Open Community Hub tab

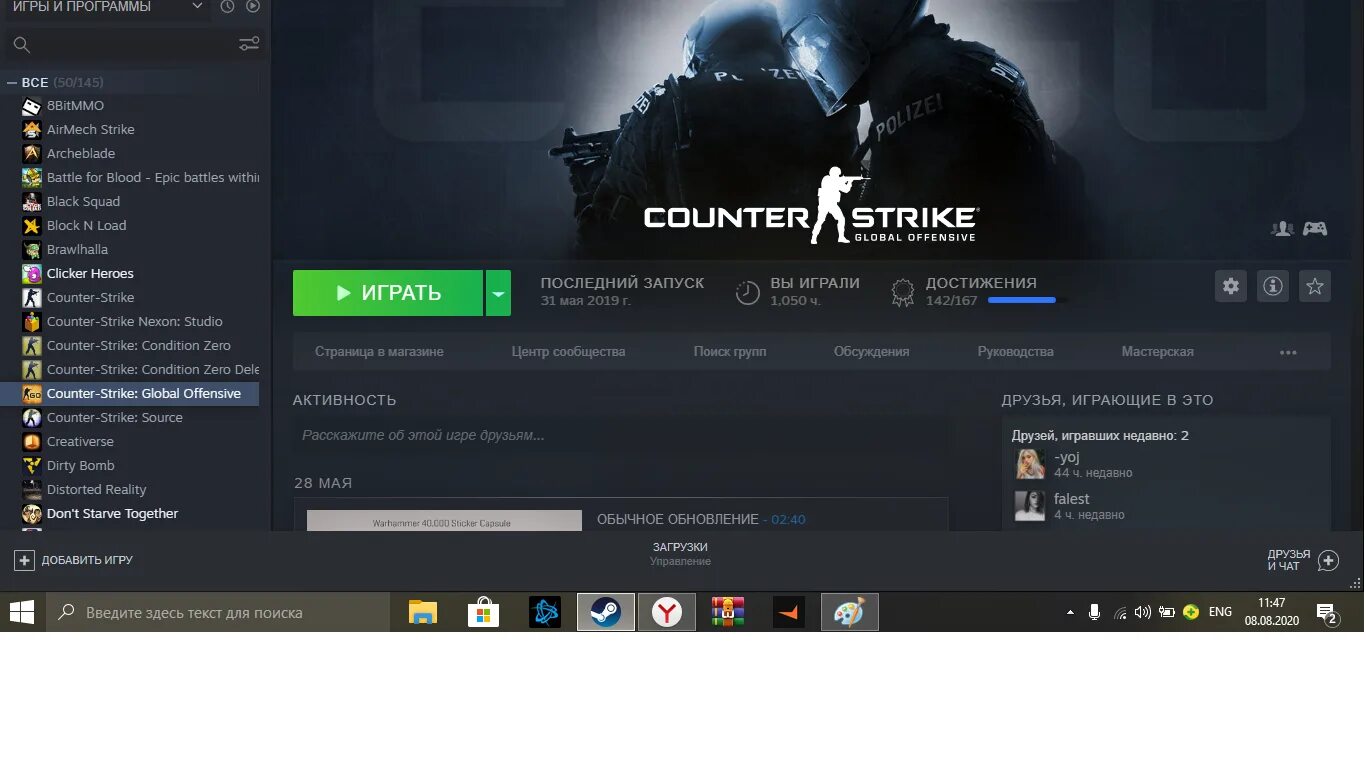[568, 352]
